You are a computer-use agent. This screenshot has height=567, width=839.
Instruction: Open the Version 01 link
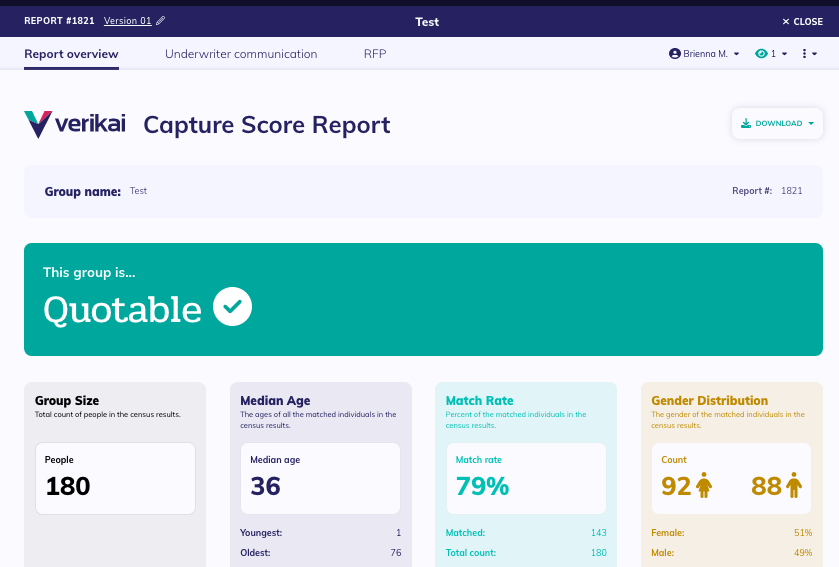[x=127, y=21]
